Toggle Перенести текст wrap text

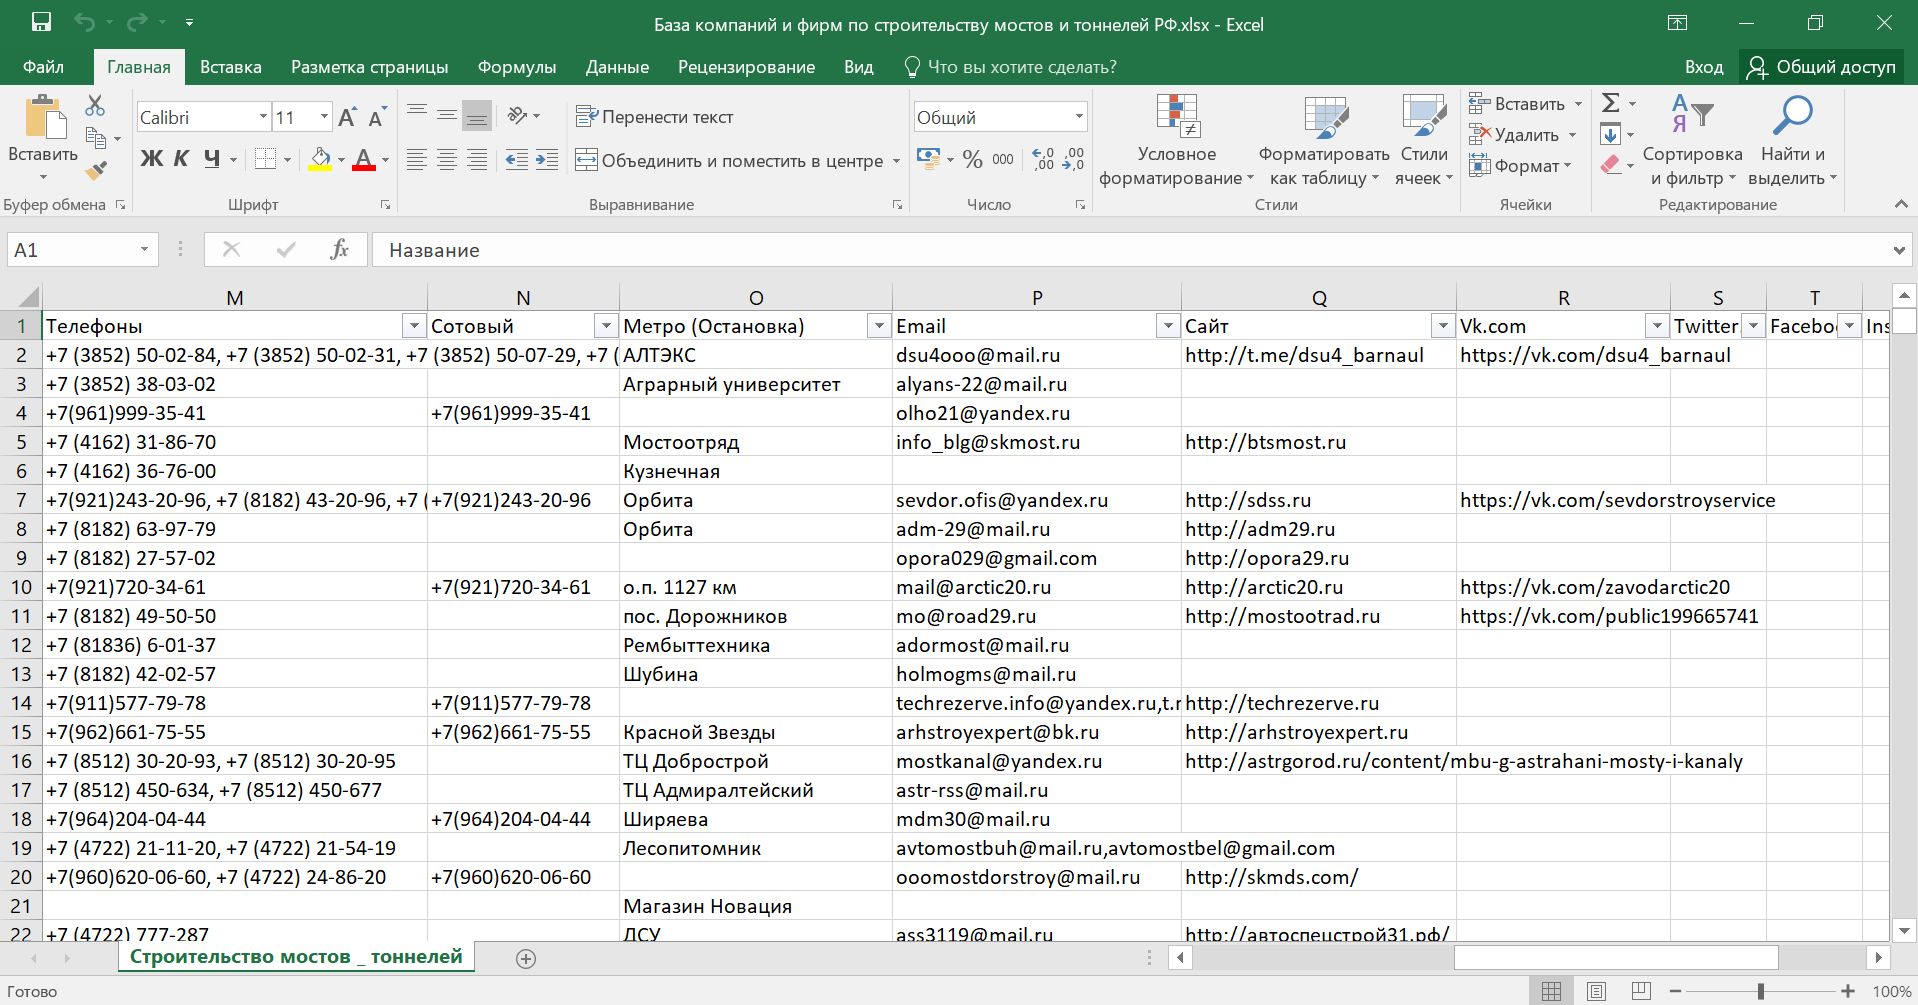[655, 117]
